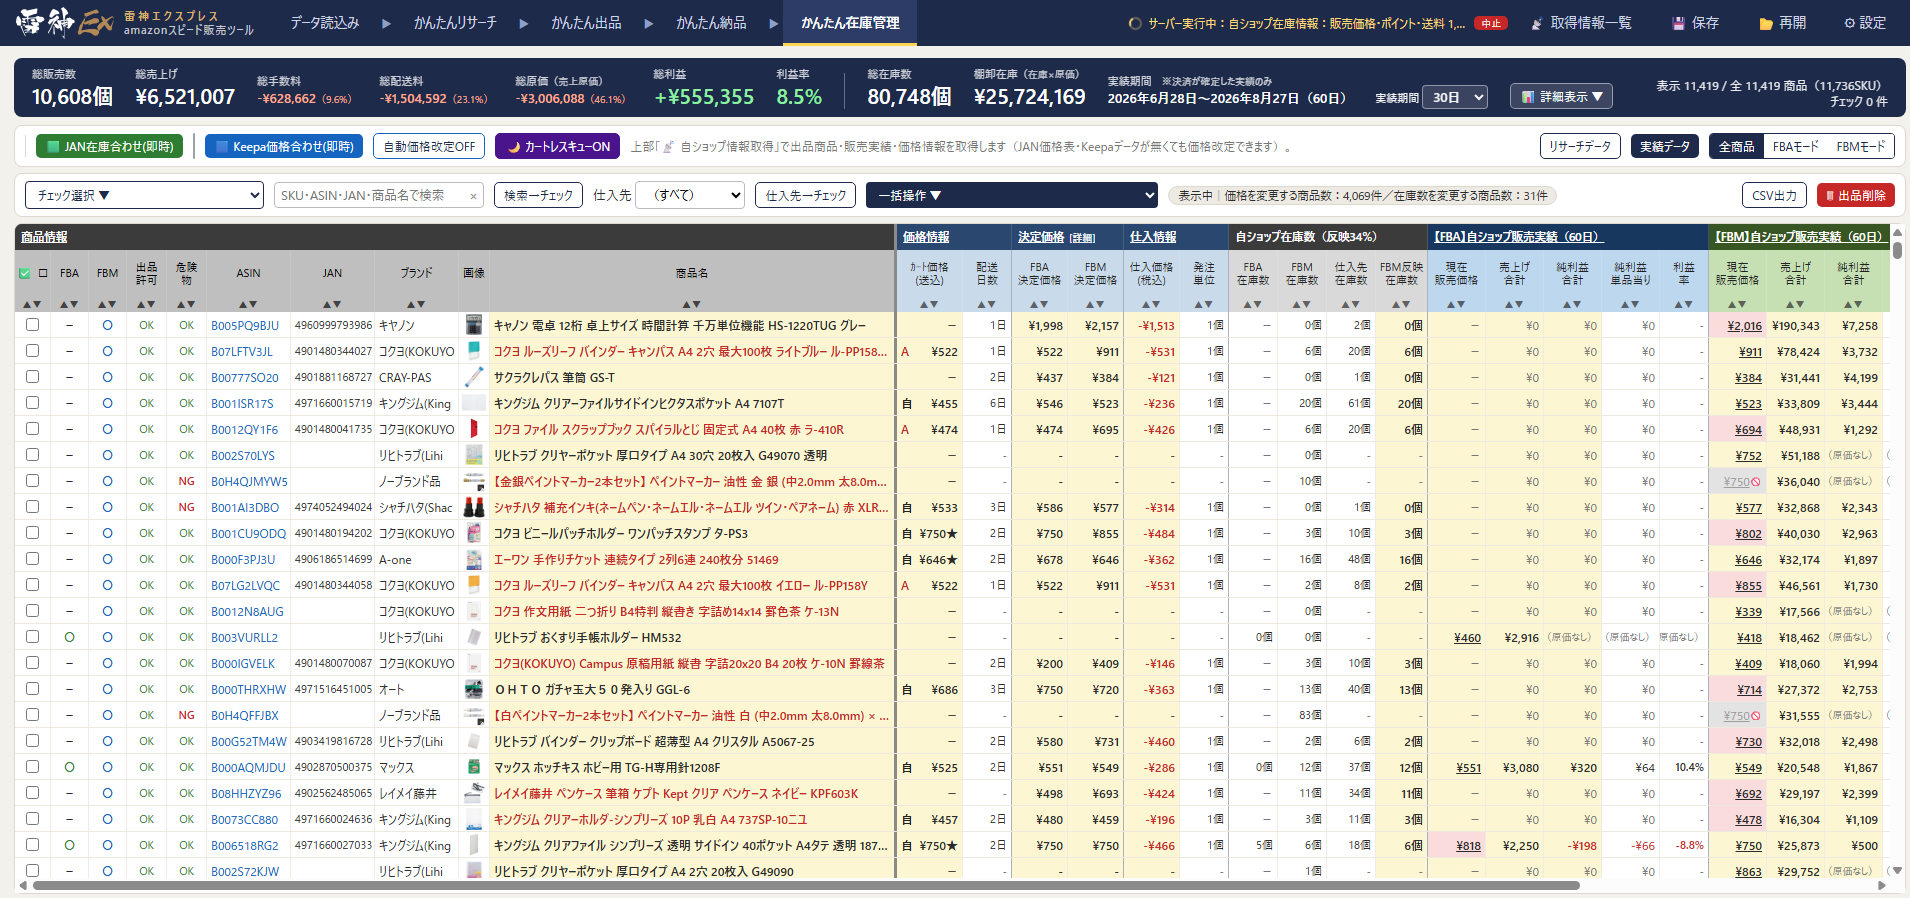Open the データ読込み tab
Image resolution: width=1910 pixels, height=898 pixels.
click(x=325, y=23)
